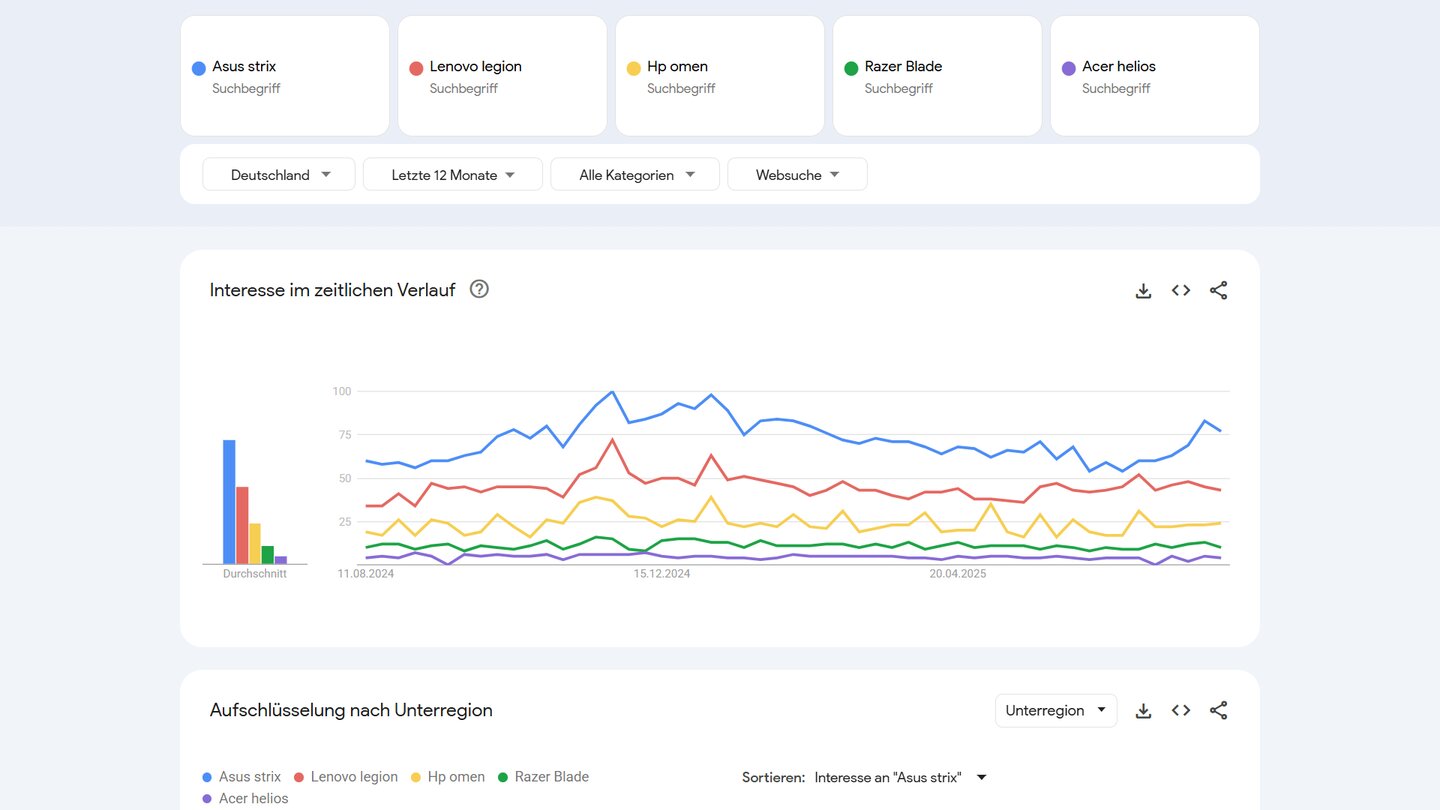Expand the sort by Interesse an Asus strix menu
The width and height of the screenshot is (1440, 810).
pyautogui.click(x=900, y=778)
